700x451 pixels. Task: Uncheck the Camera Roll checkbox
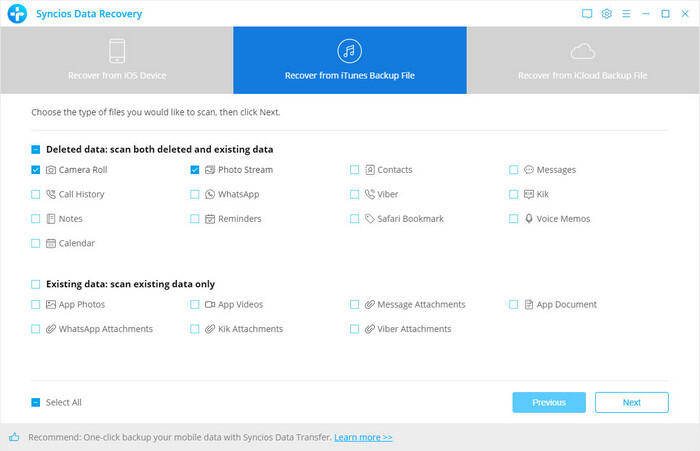point(36,170)
